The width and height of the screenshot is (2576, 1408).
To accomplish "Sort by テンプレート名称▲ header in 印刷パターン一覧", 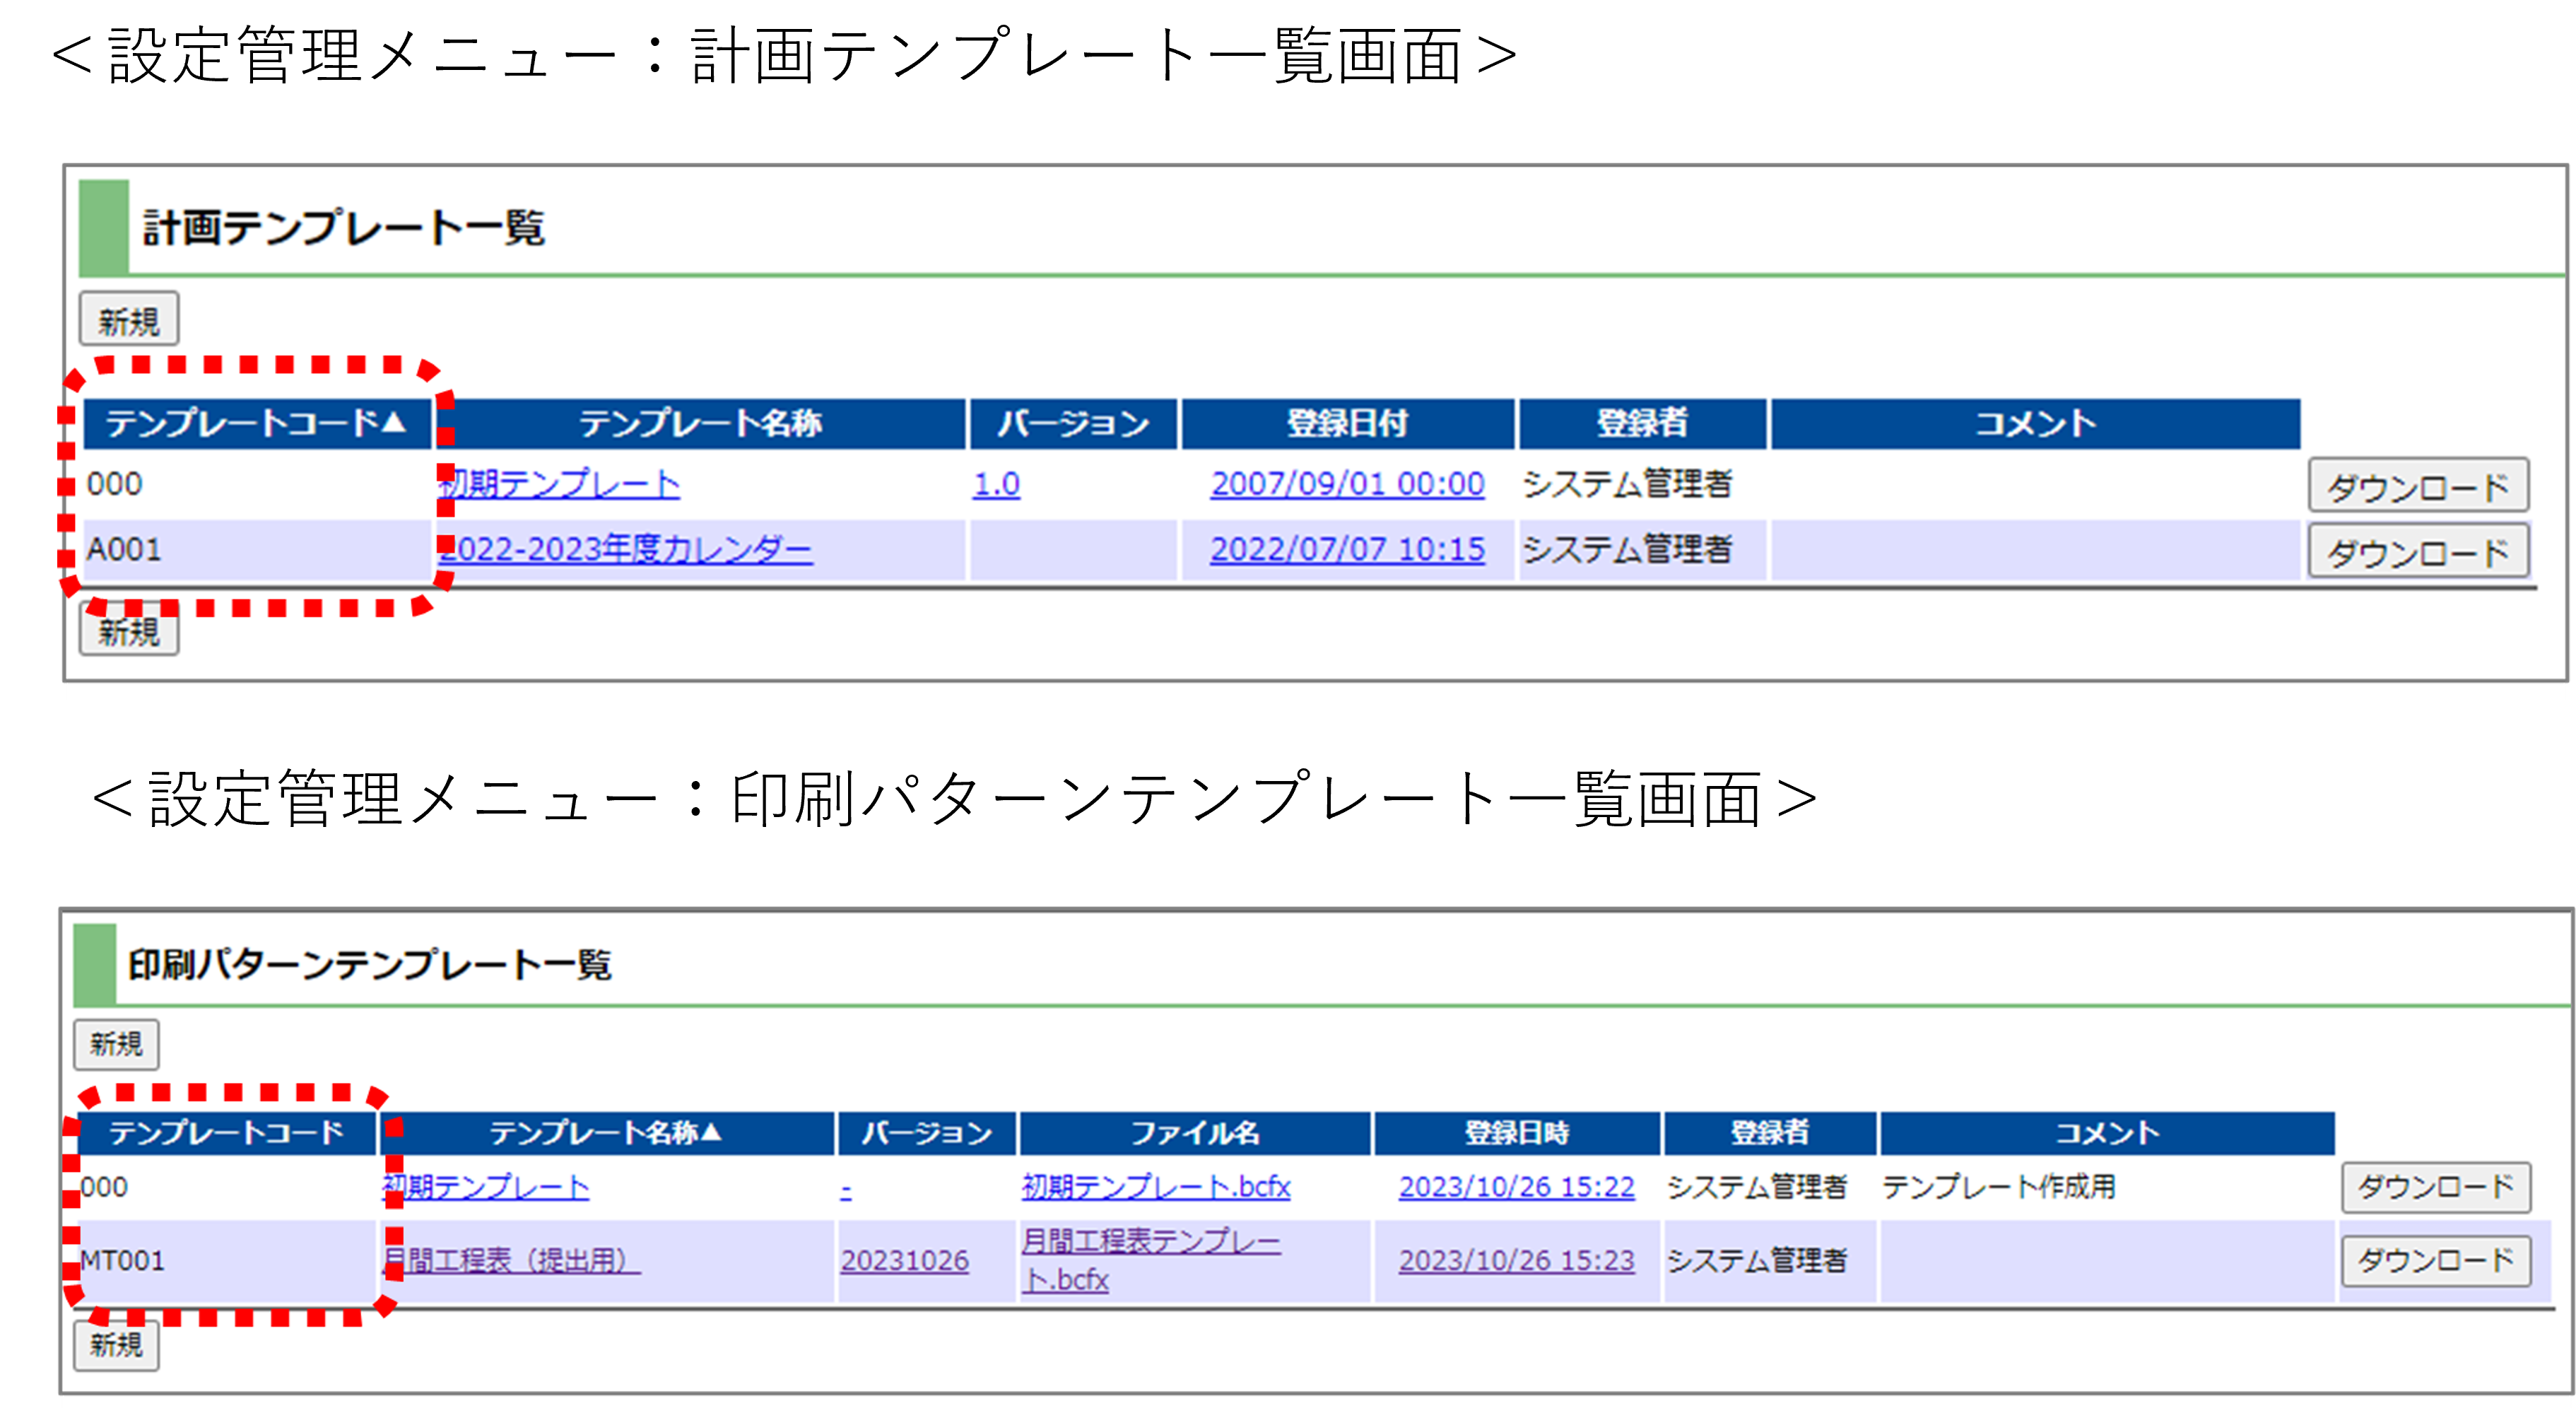I will point(606,1133).
